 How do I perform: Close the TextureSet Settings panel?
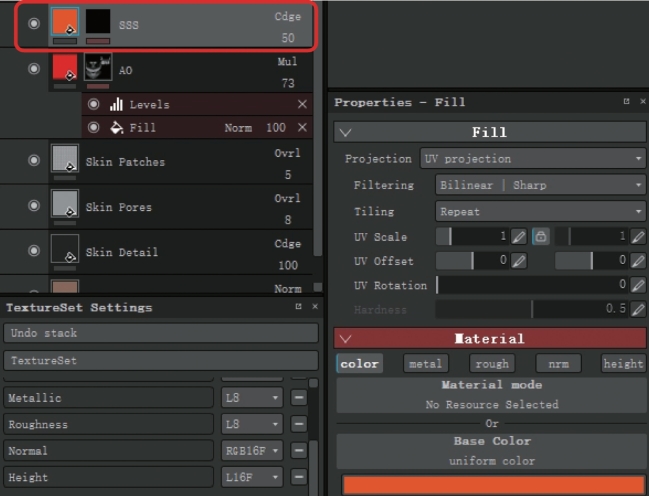315,306
